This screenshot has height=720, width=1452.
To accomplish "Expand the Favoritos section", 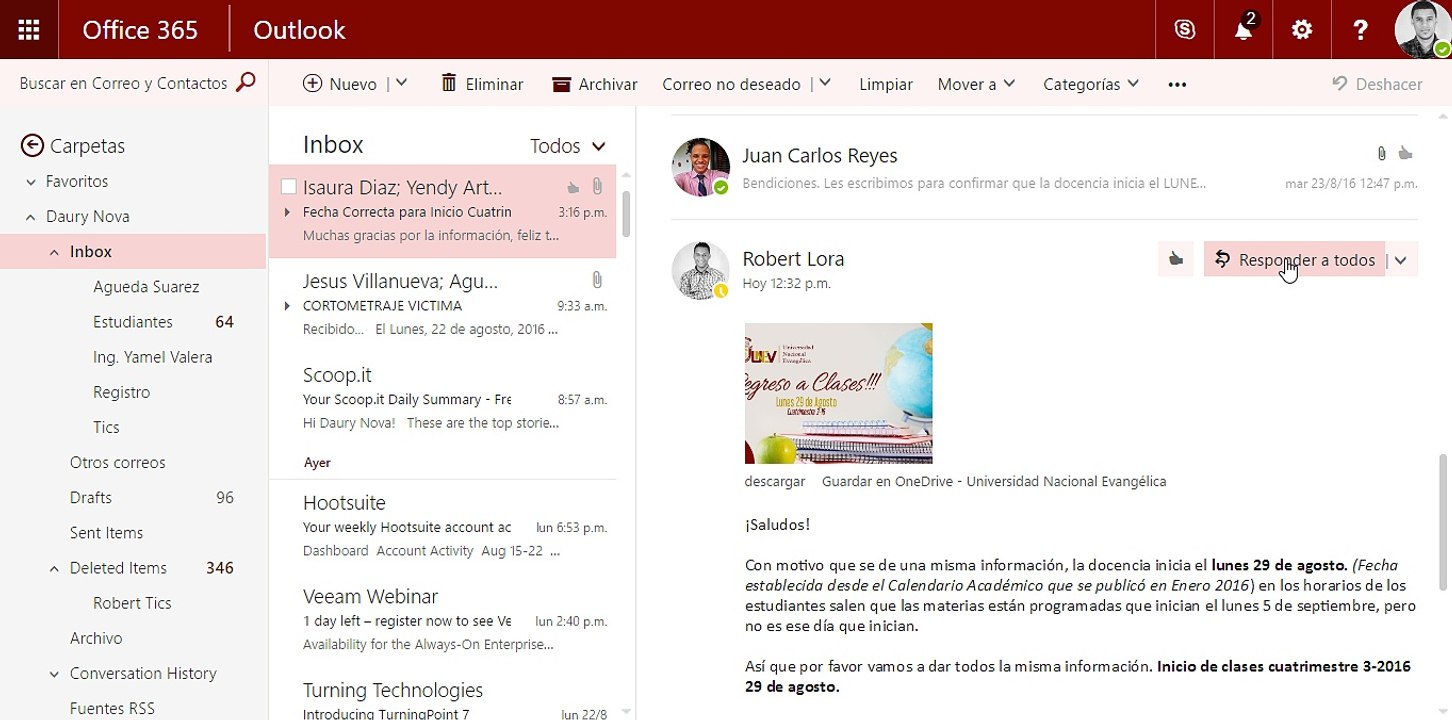I will [x=30, y=182].
